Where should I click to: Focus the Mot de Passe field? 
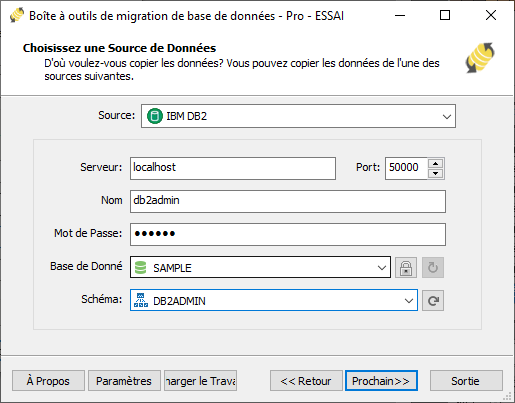pos(288,234)
